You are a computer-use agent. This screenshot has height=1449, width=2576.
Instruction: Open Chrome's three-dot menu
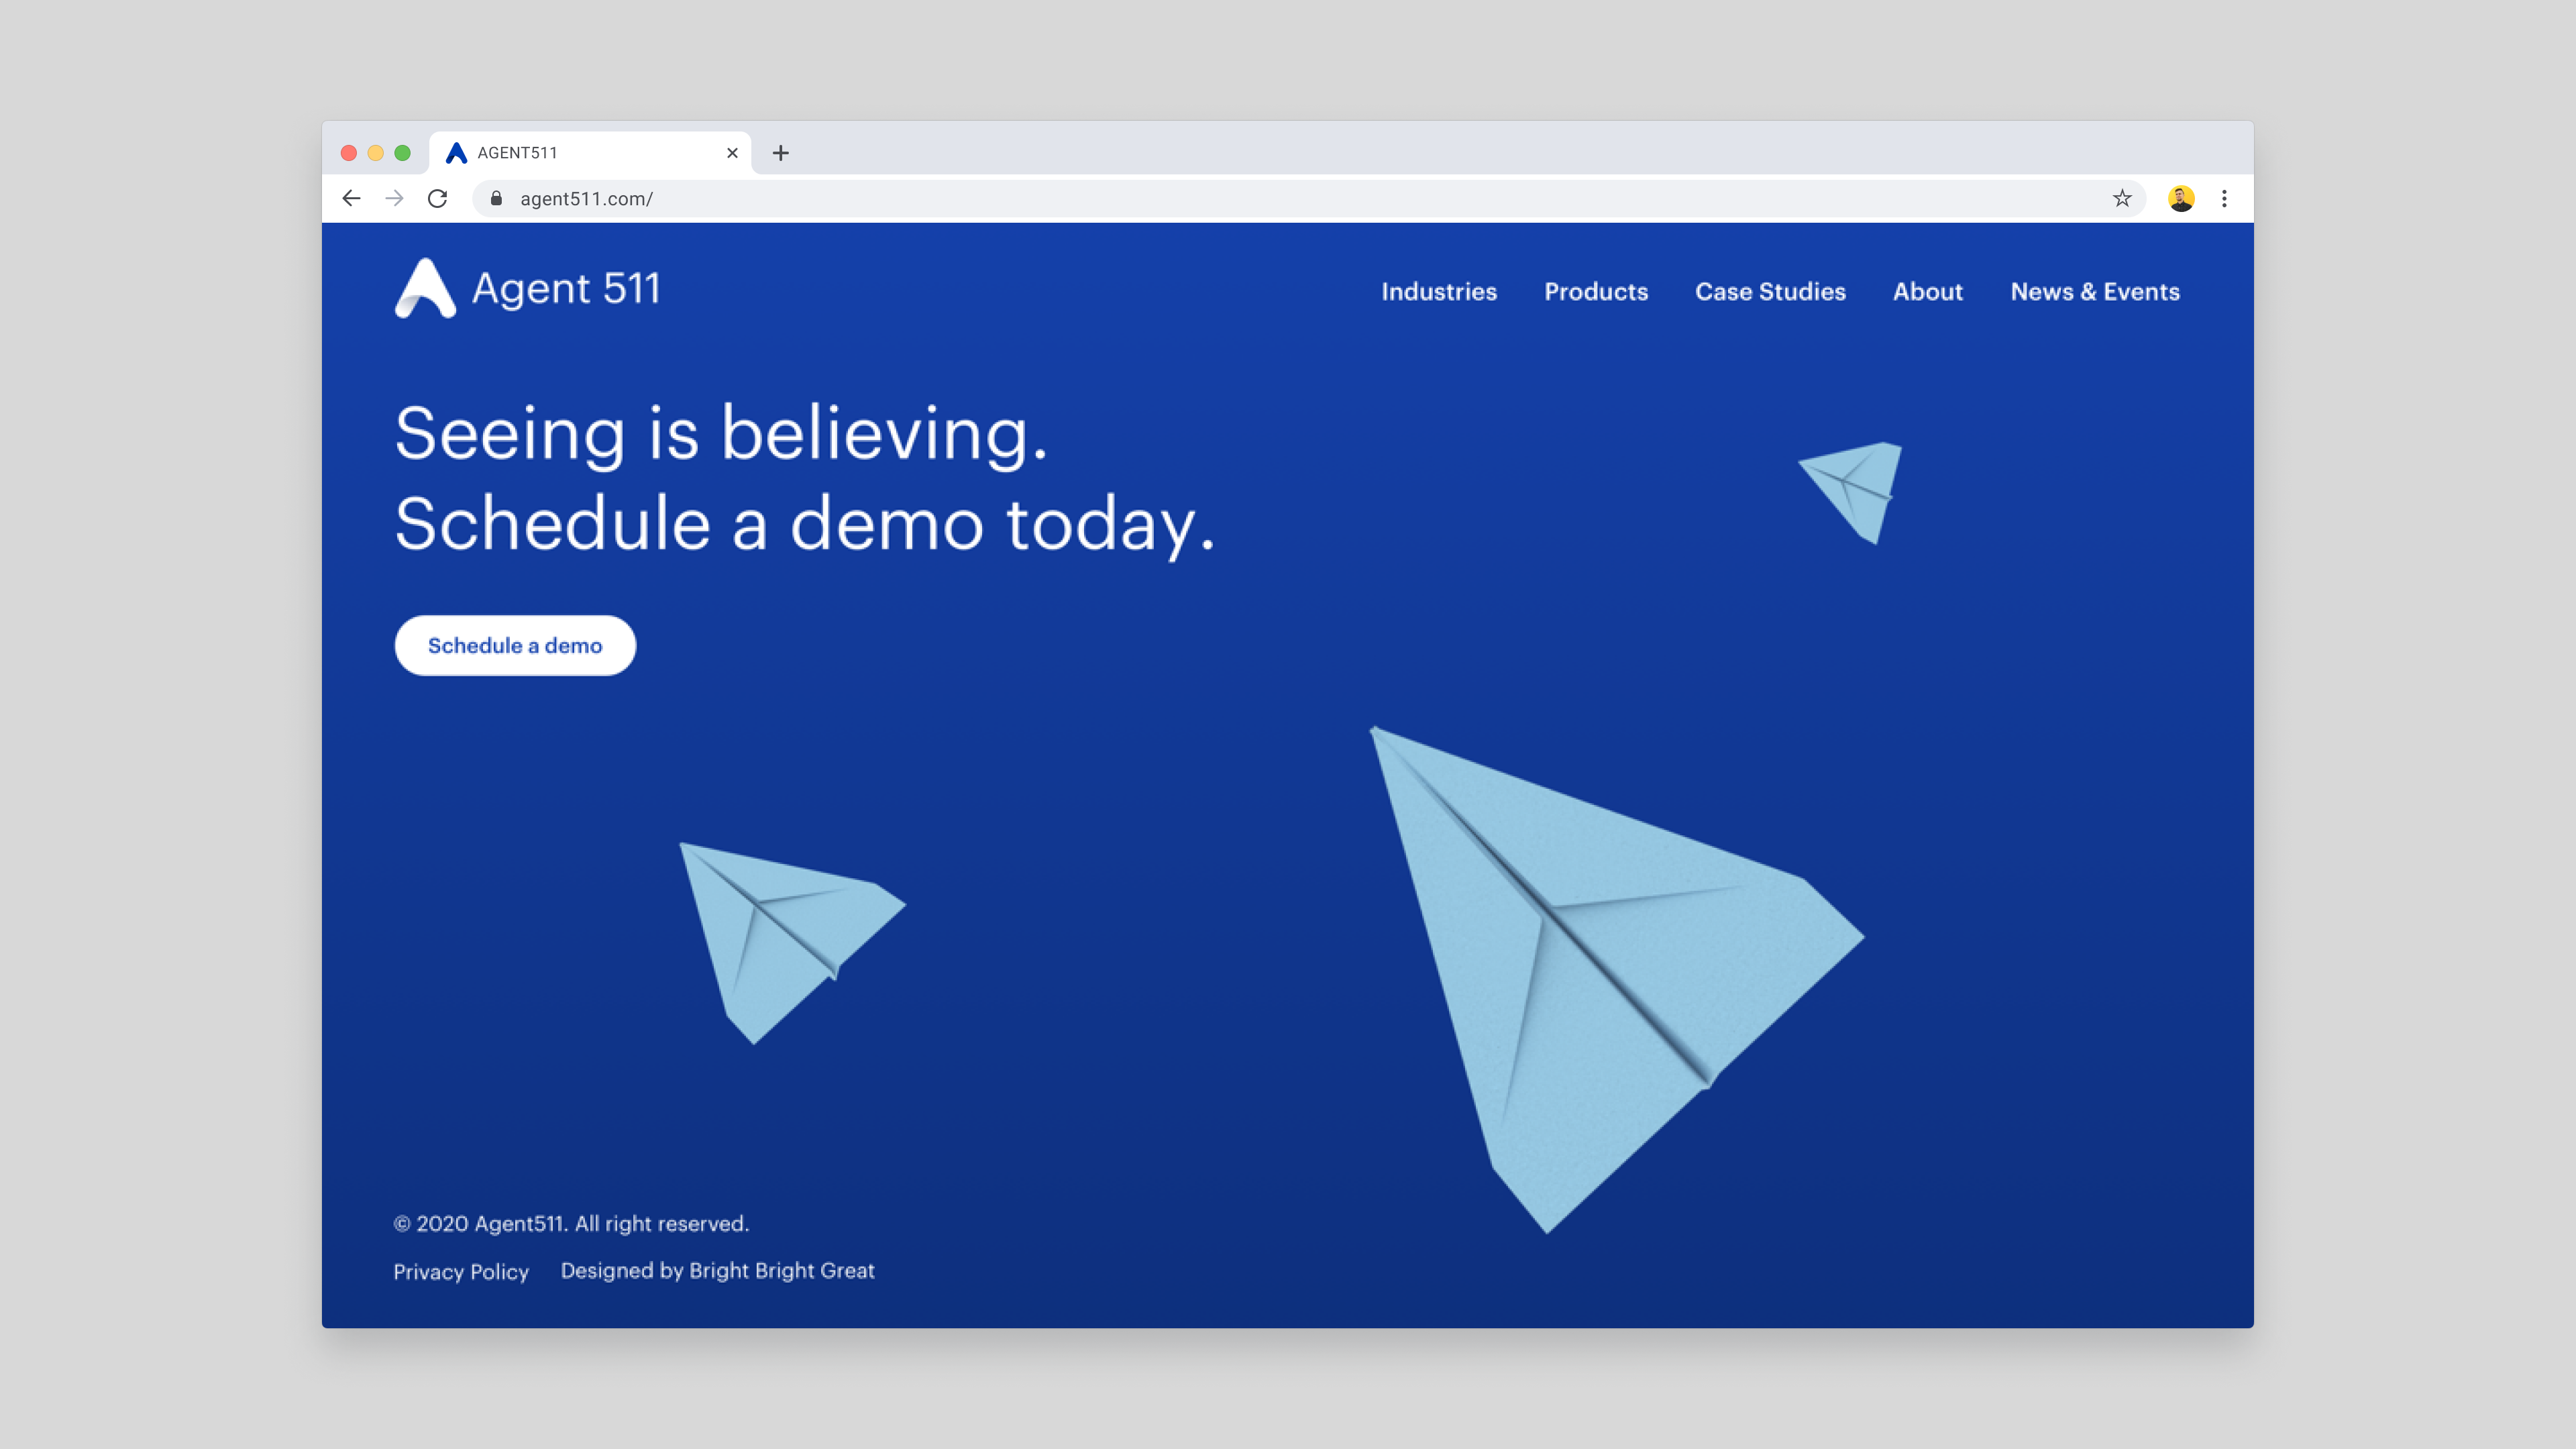2224,198
